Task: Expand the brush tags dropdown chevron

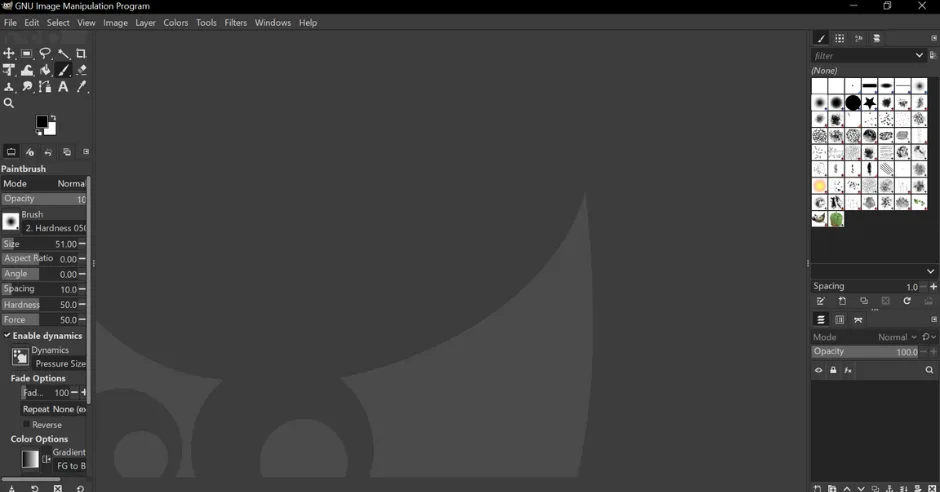Action: [x=930, y=271]
